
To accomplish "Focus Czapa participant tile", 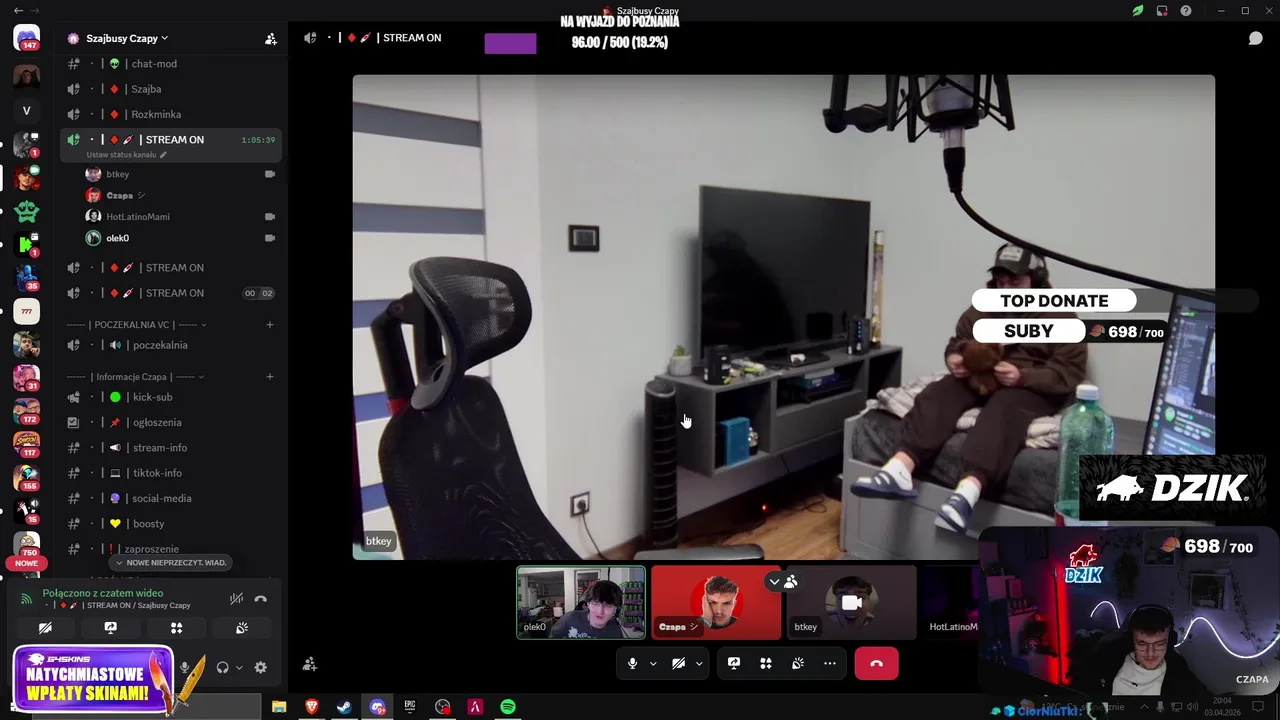I will coord(716,602).
